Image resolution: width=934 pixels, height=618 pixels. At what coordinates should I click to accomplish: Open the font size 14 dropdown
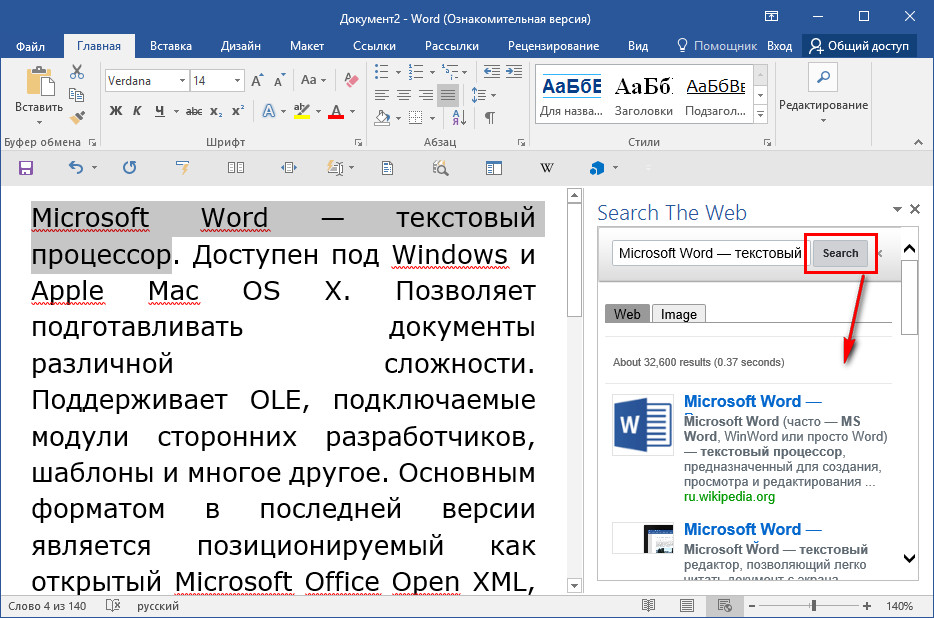(237, 80)
